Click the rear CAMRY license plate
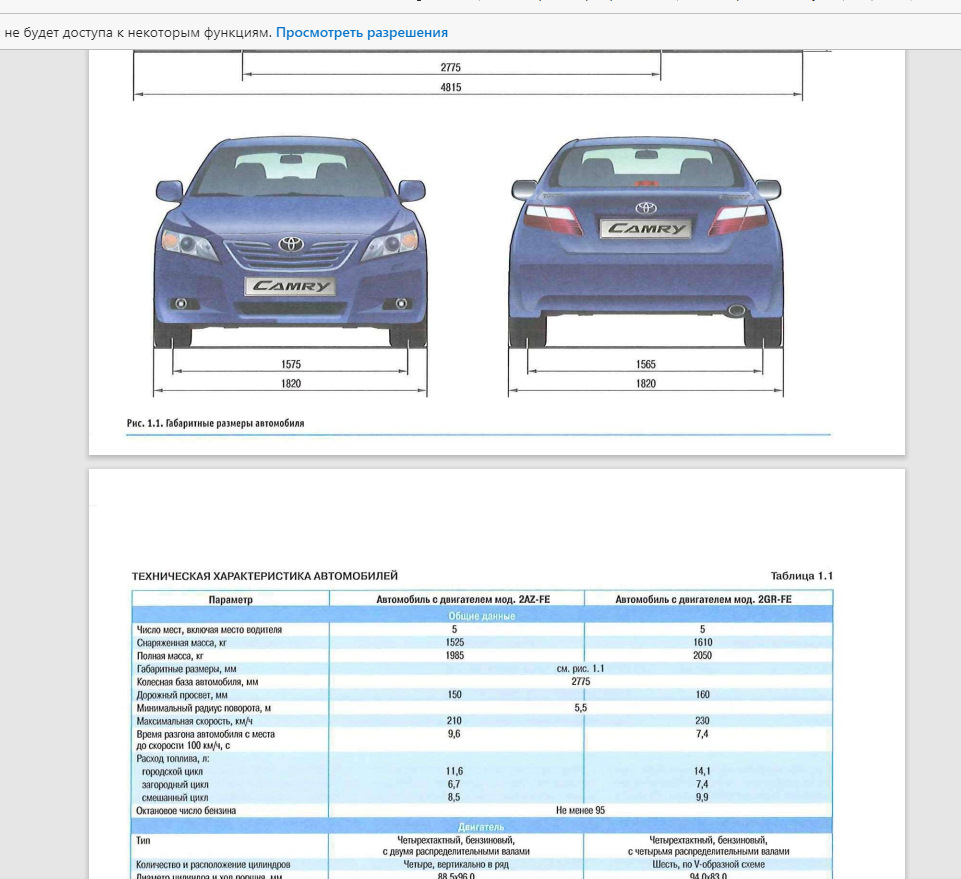961x879 pixels. tap(646, 229)
